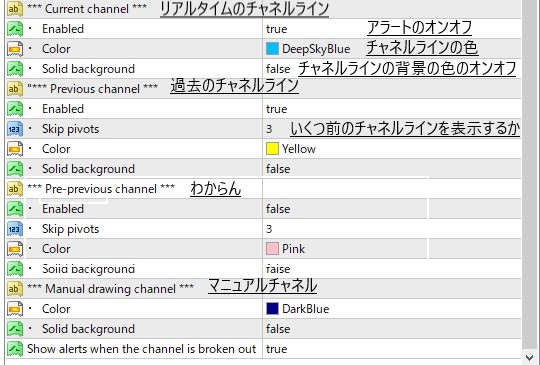Select the '*** Current channel ***' header text
The width and height of the screenshot is (540, 365).
(87, 9)
